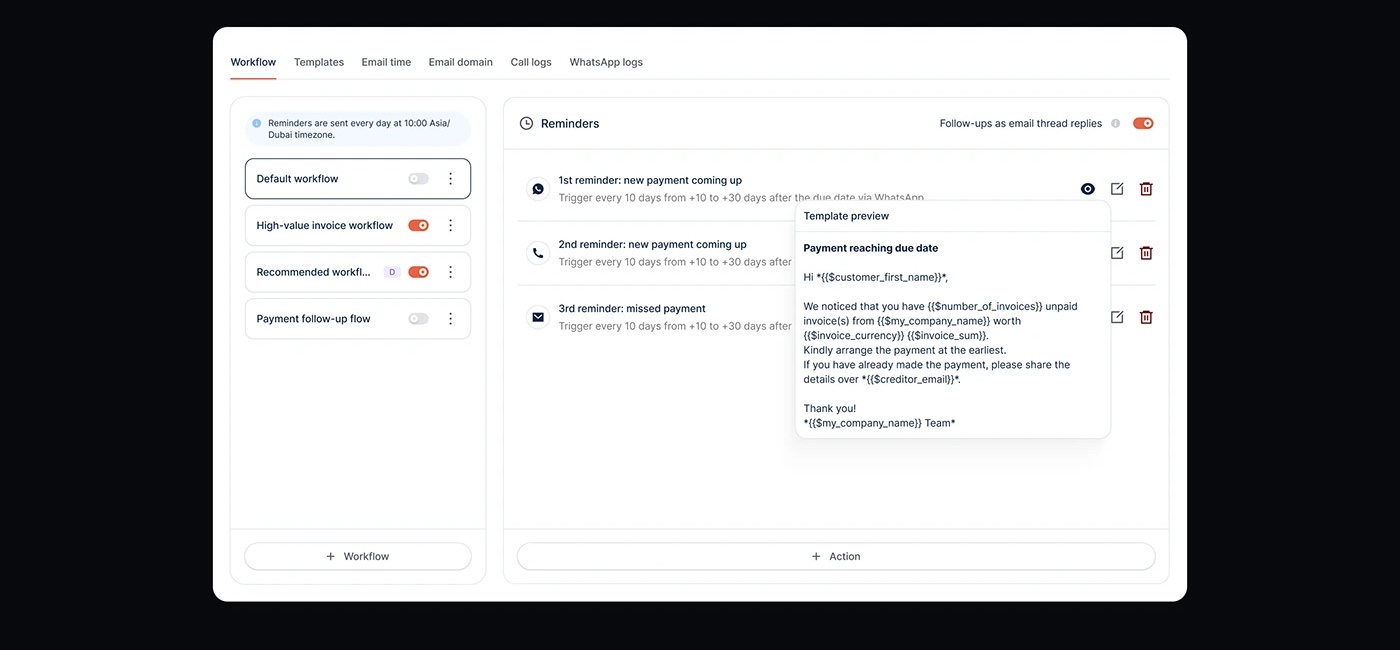Viewport: 1400px width, 650px height.
Task: Click 1st reminder: new payment coming up
Action: click(650, 181)
